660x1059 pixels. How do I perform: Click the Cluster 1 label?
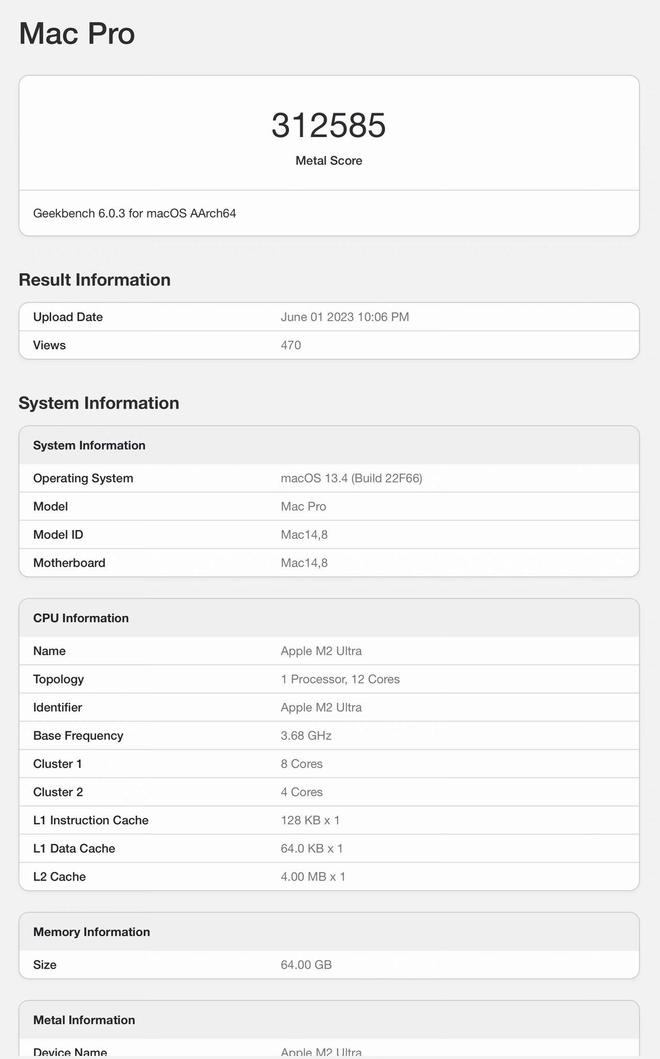(57, 764)
